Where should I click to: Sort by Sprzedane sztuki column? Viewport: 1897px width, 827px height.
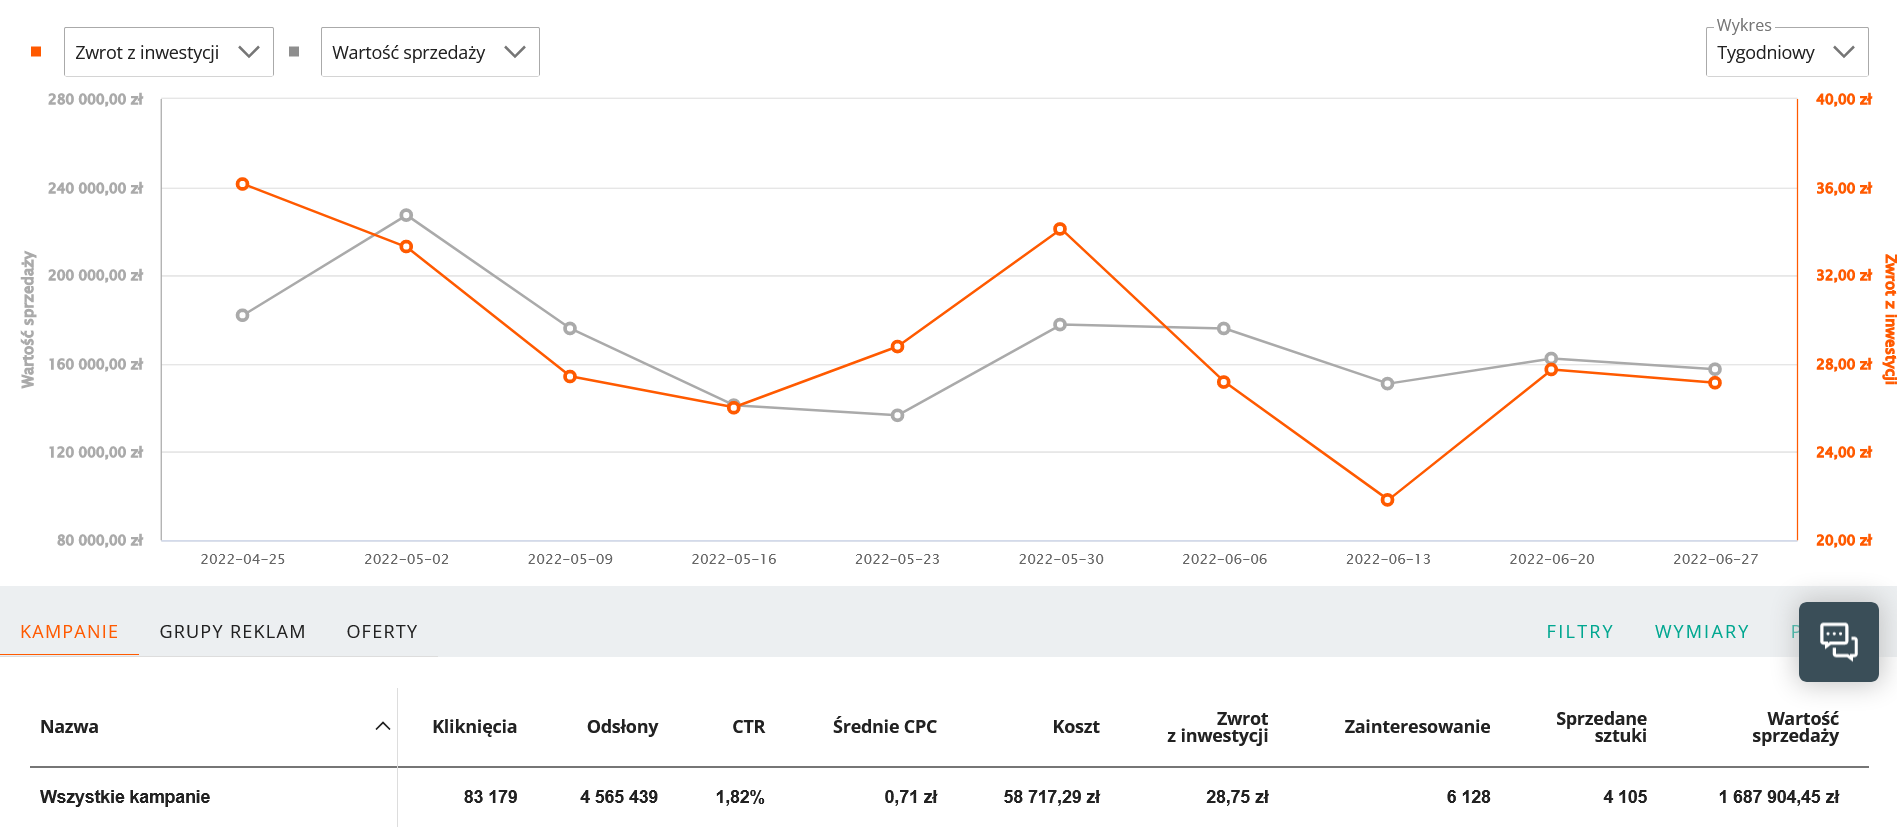[x=1601, y=727]
